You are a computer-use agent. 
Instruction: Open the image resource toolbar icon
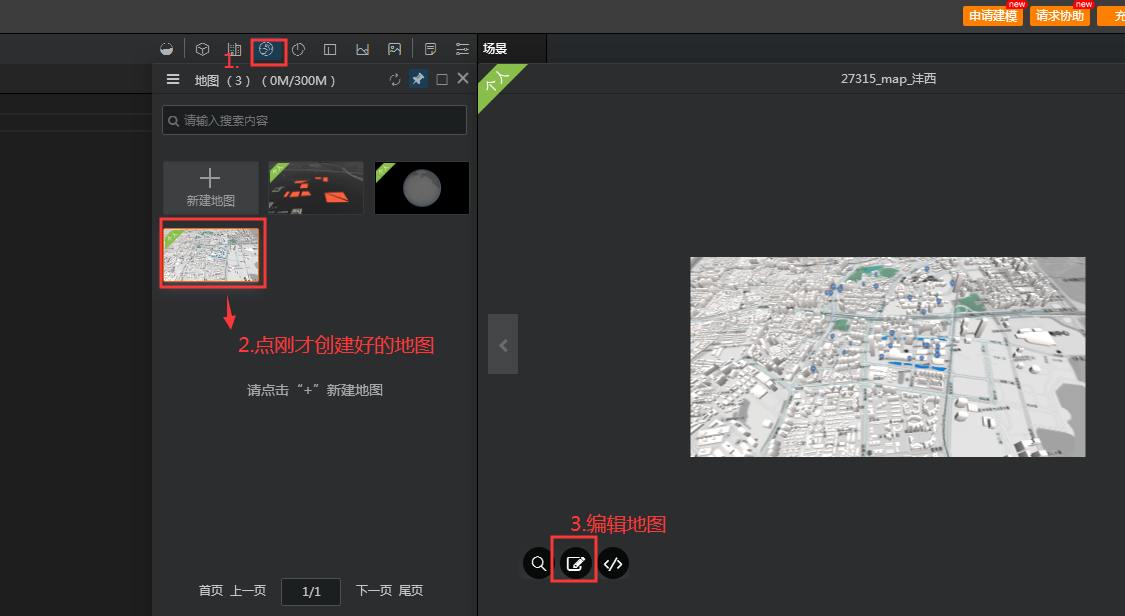tap(394, 48)
